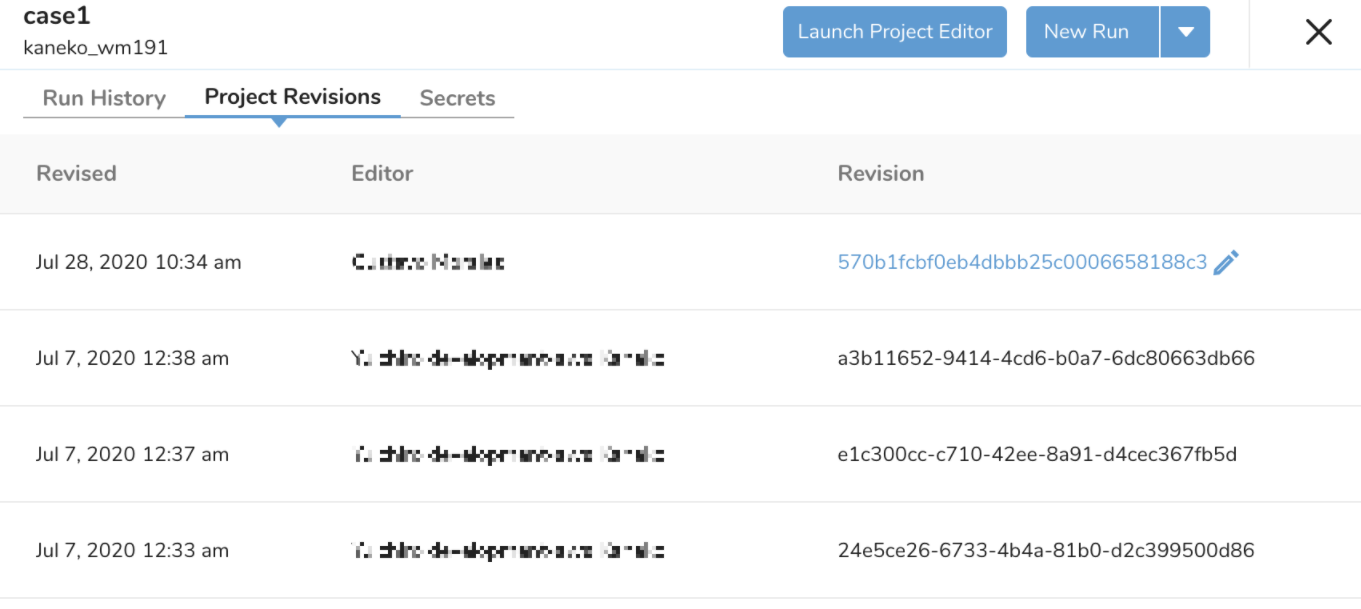Click the Revised column header
This screenshot has height=609, width=1361.
[x=76, y=173]
